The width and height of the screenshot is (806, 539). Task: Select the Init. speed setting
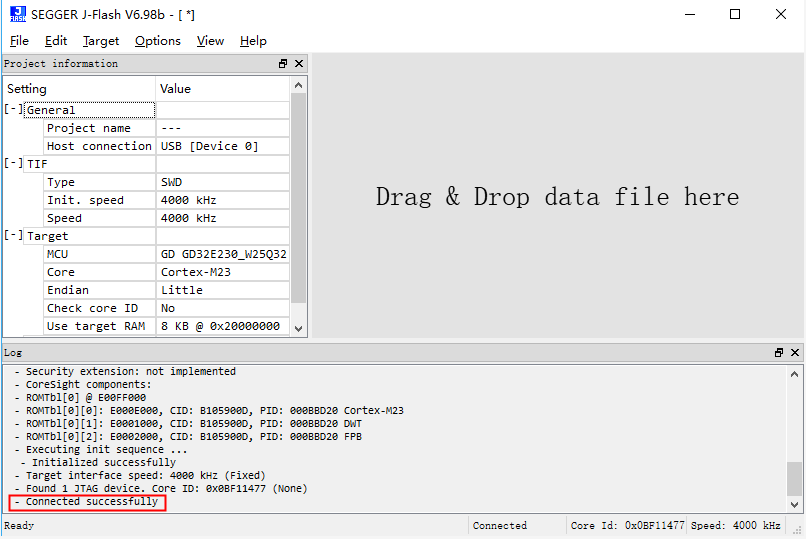pos(99,200)
